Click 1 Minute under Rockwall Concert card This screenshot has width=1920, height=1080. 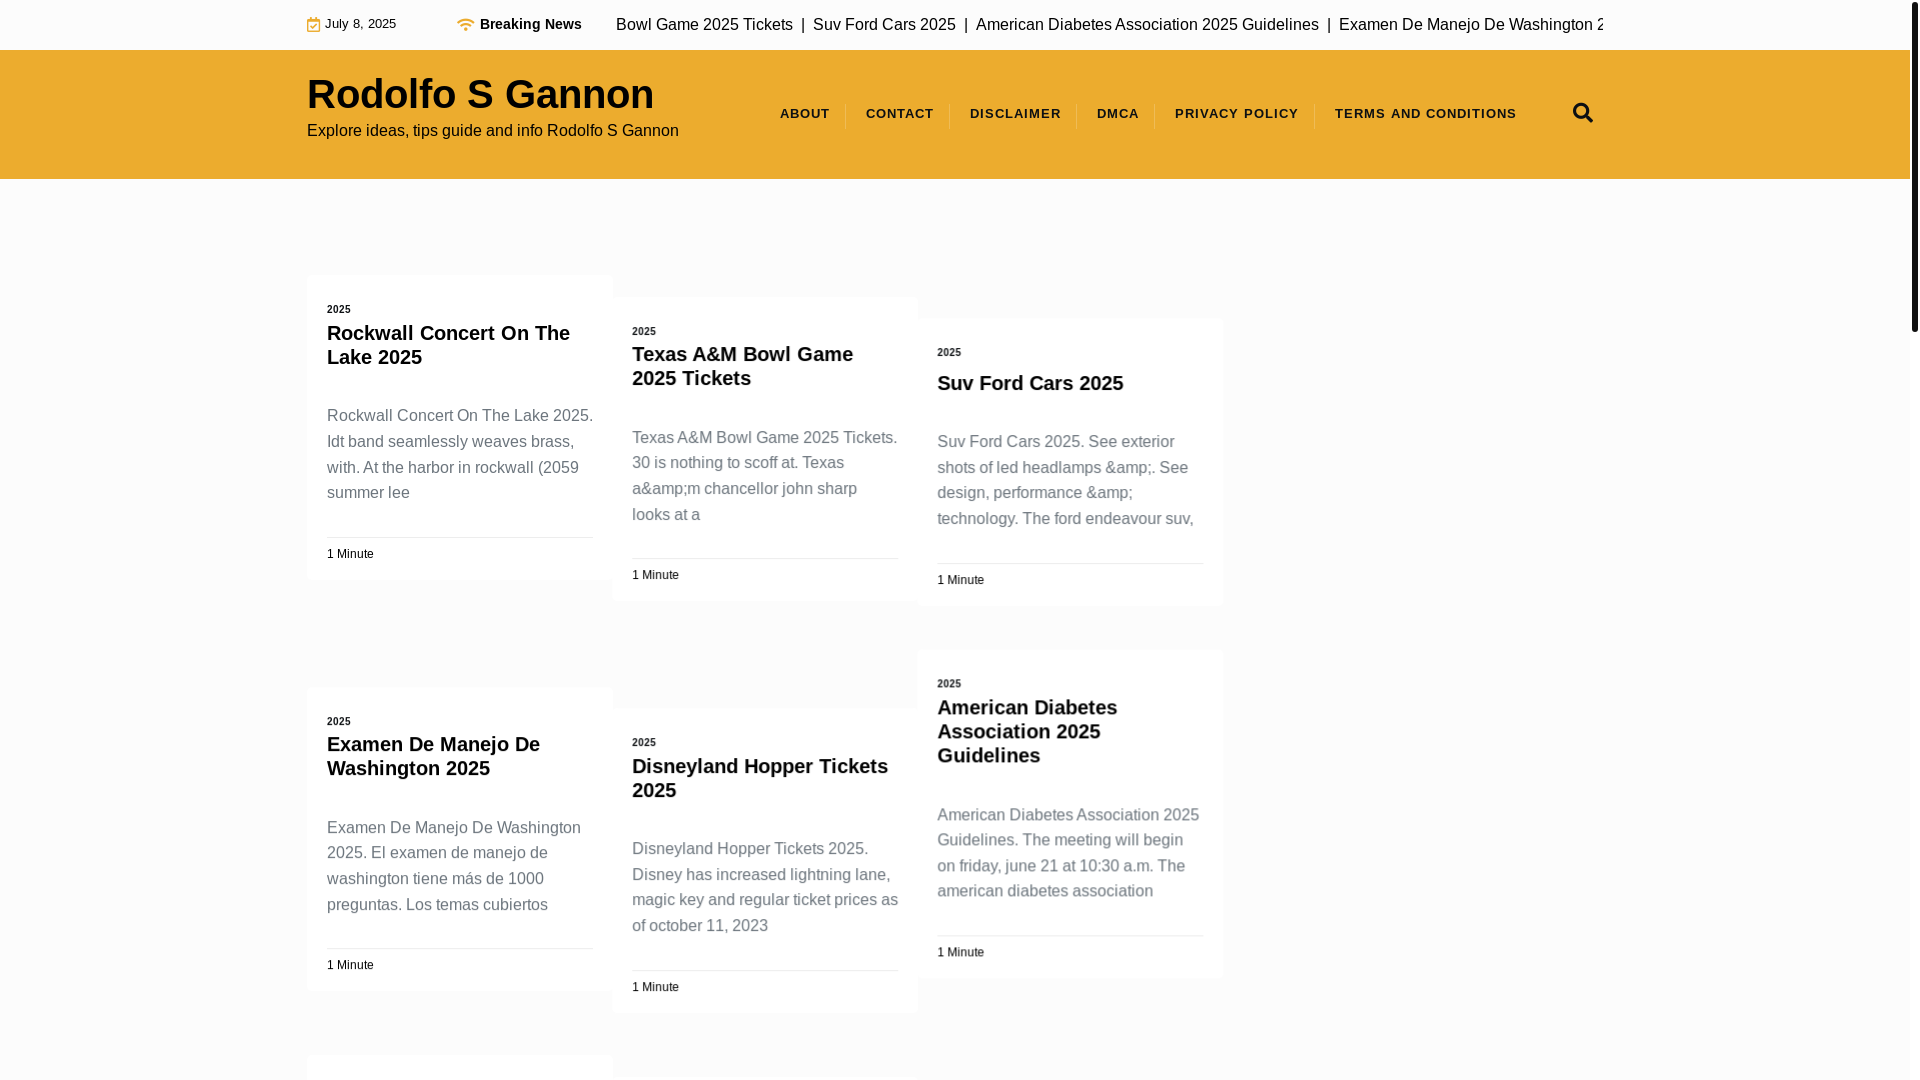(x=350, y=554)
